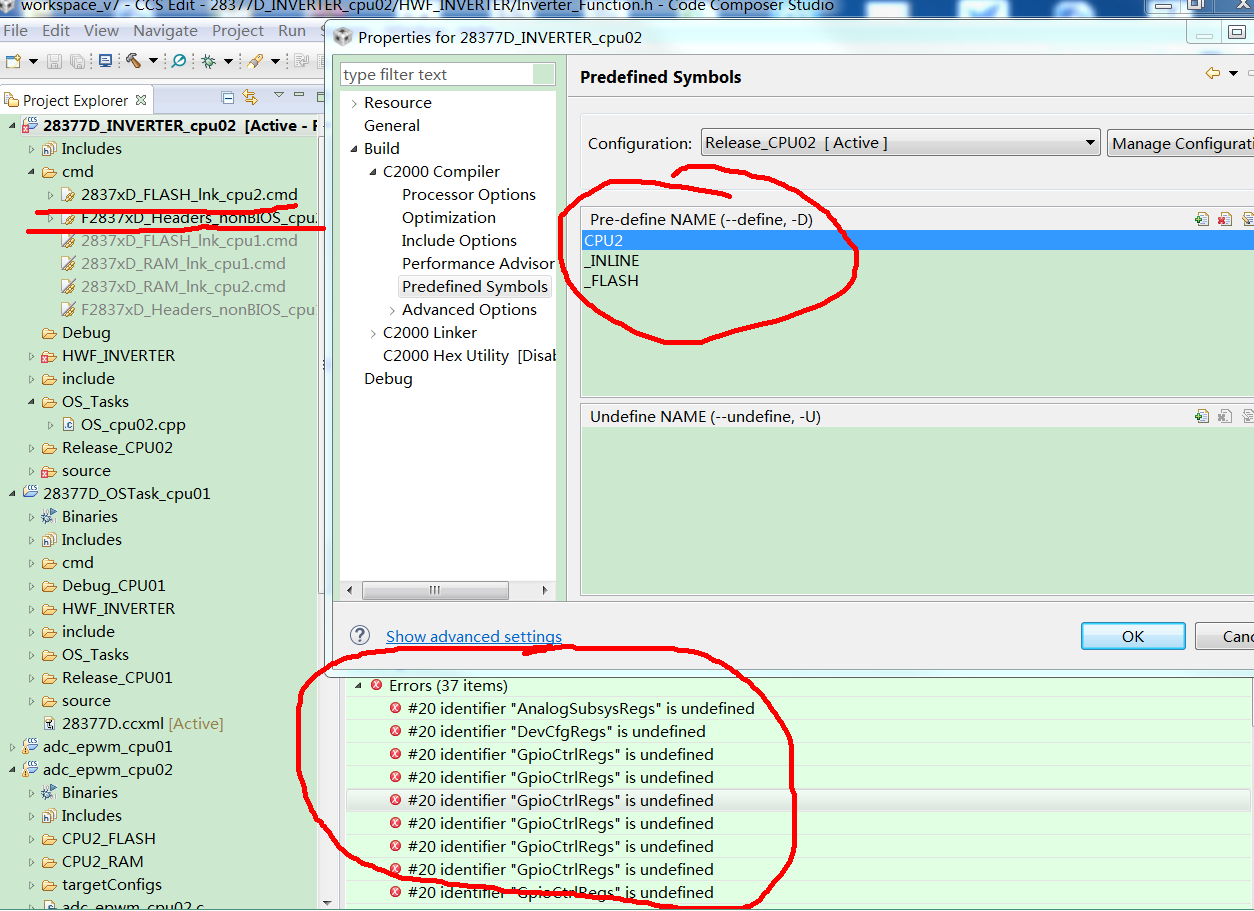The height and width of the screenshot is (911, 1254).
Task: Click Manage Configurations button
Action: tap(1181, 143)
